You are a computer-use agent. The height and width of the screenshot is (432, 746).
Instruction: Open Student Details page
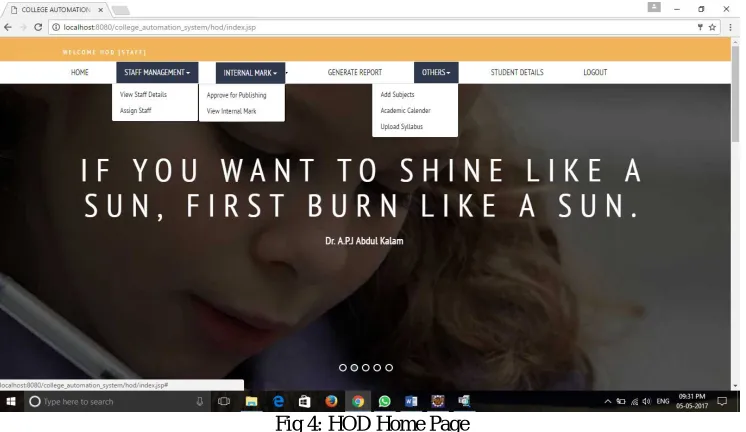[517, 72]
